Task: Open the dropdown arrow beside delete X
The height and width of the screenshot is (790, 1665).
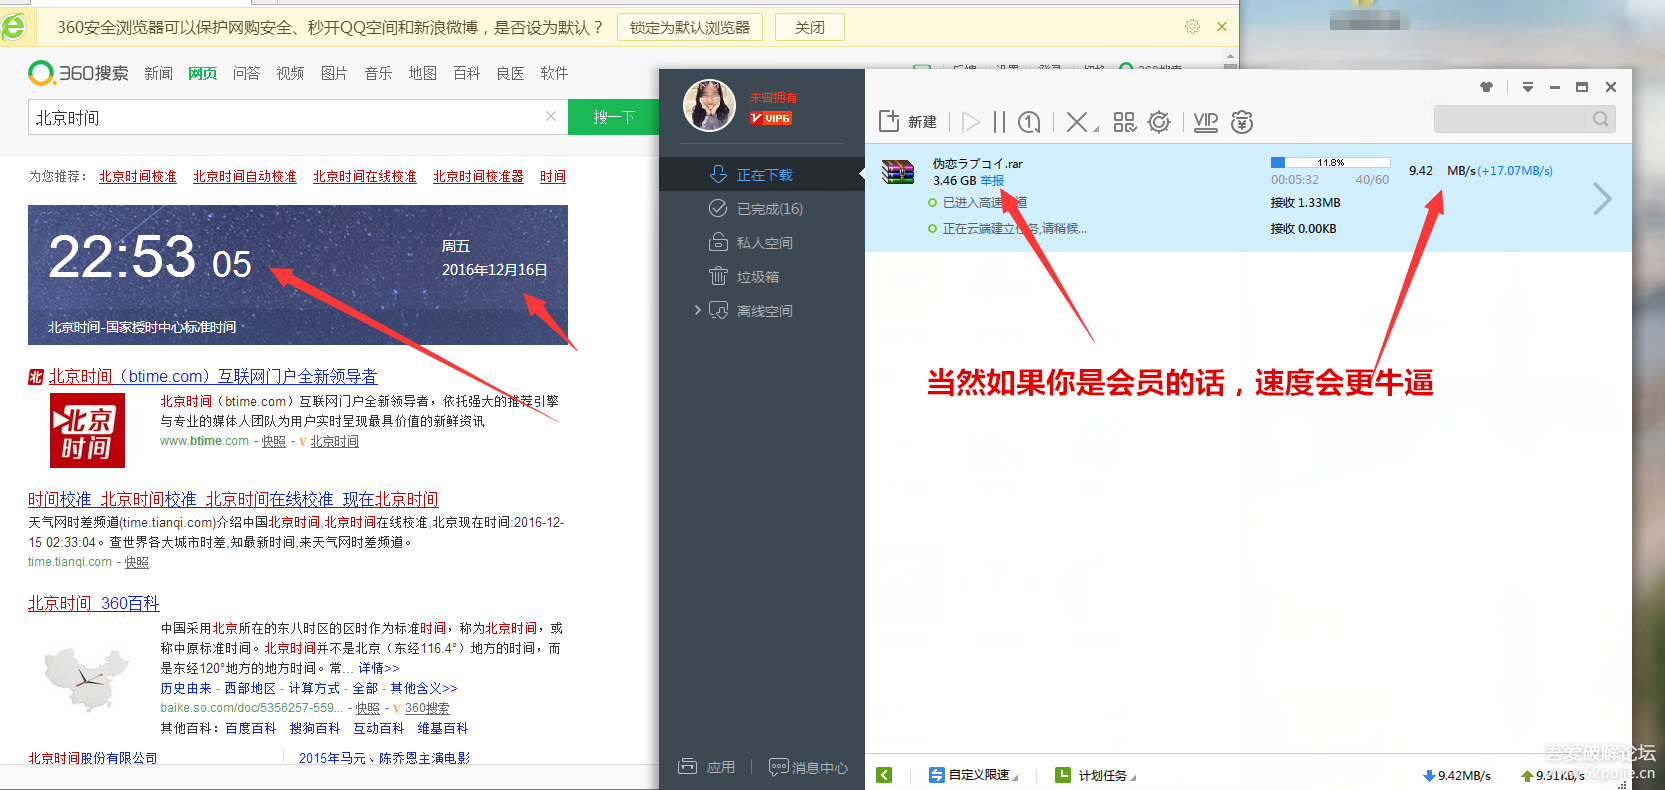Action: 1096,128
